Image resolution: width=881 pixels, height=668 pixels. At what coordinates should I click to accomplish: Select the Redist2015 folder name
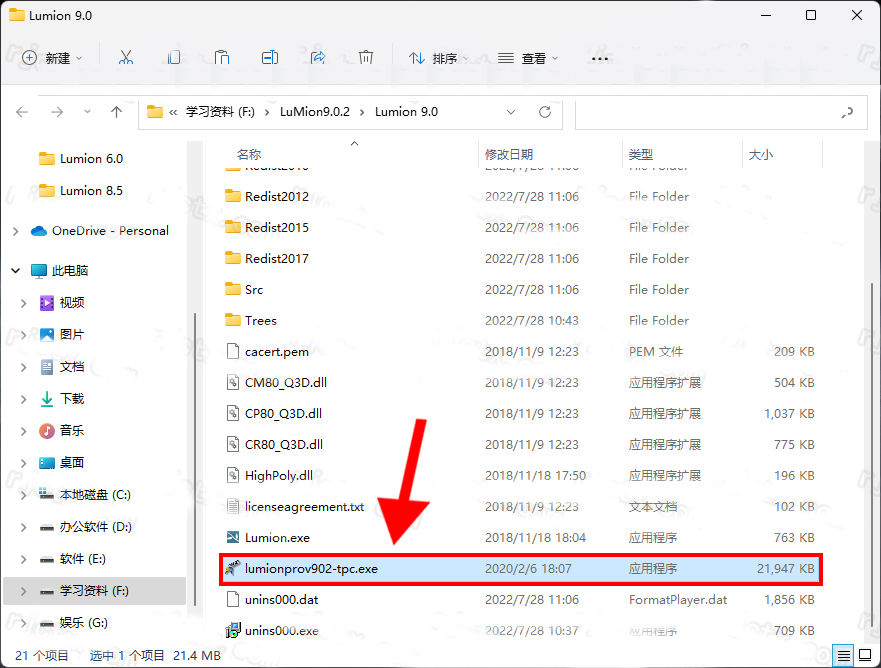(x=277, y=227)
